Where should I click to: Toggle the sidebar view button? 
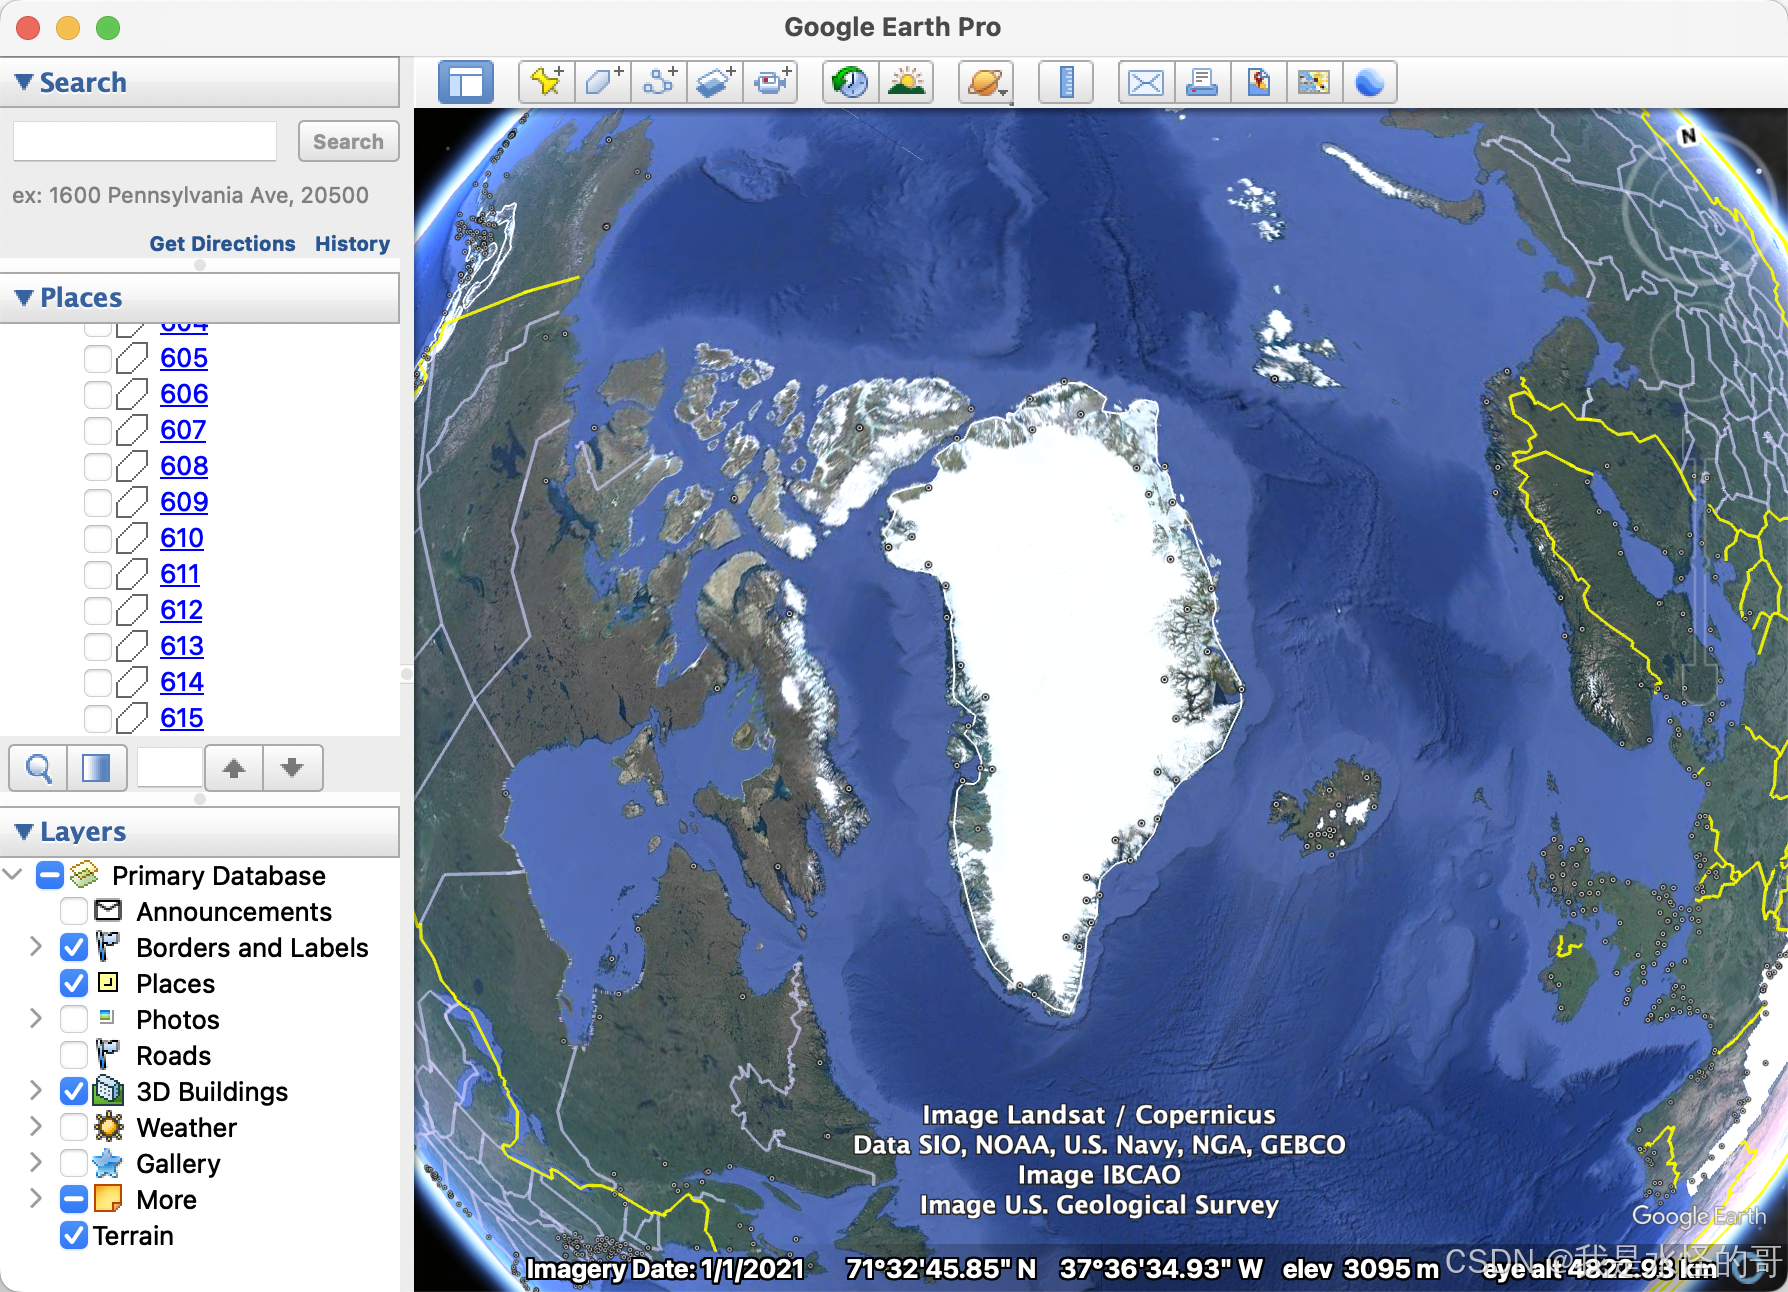click(466, 82)
